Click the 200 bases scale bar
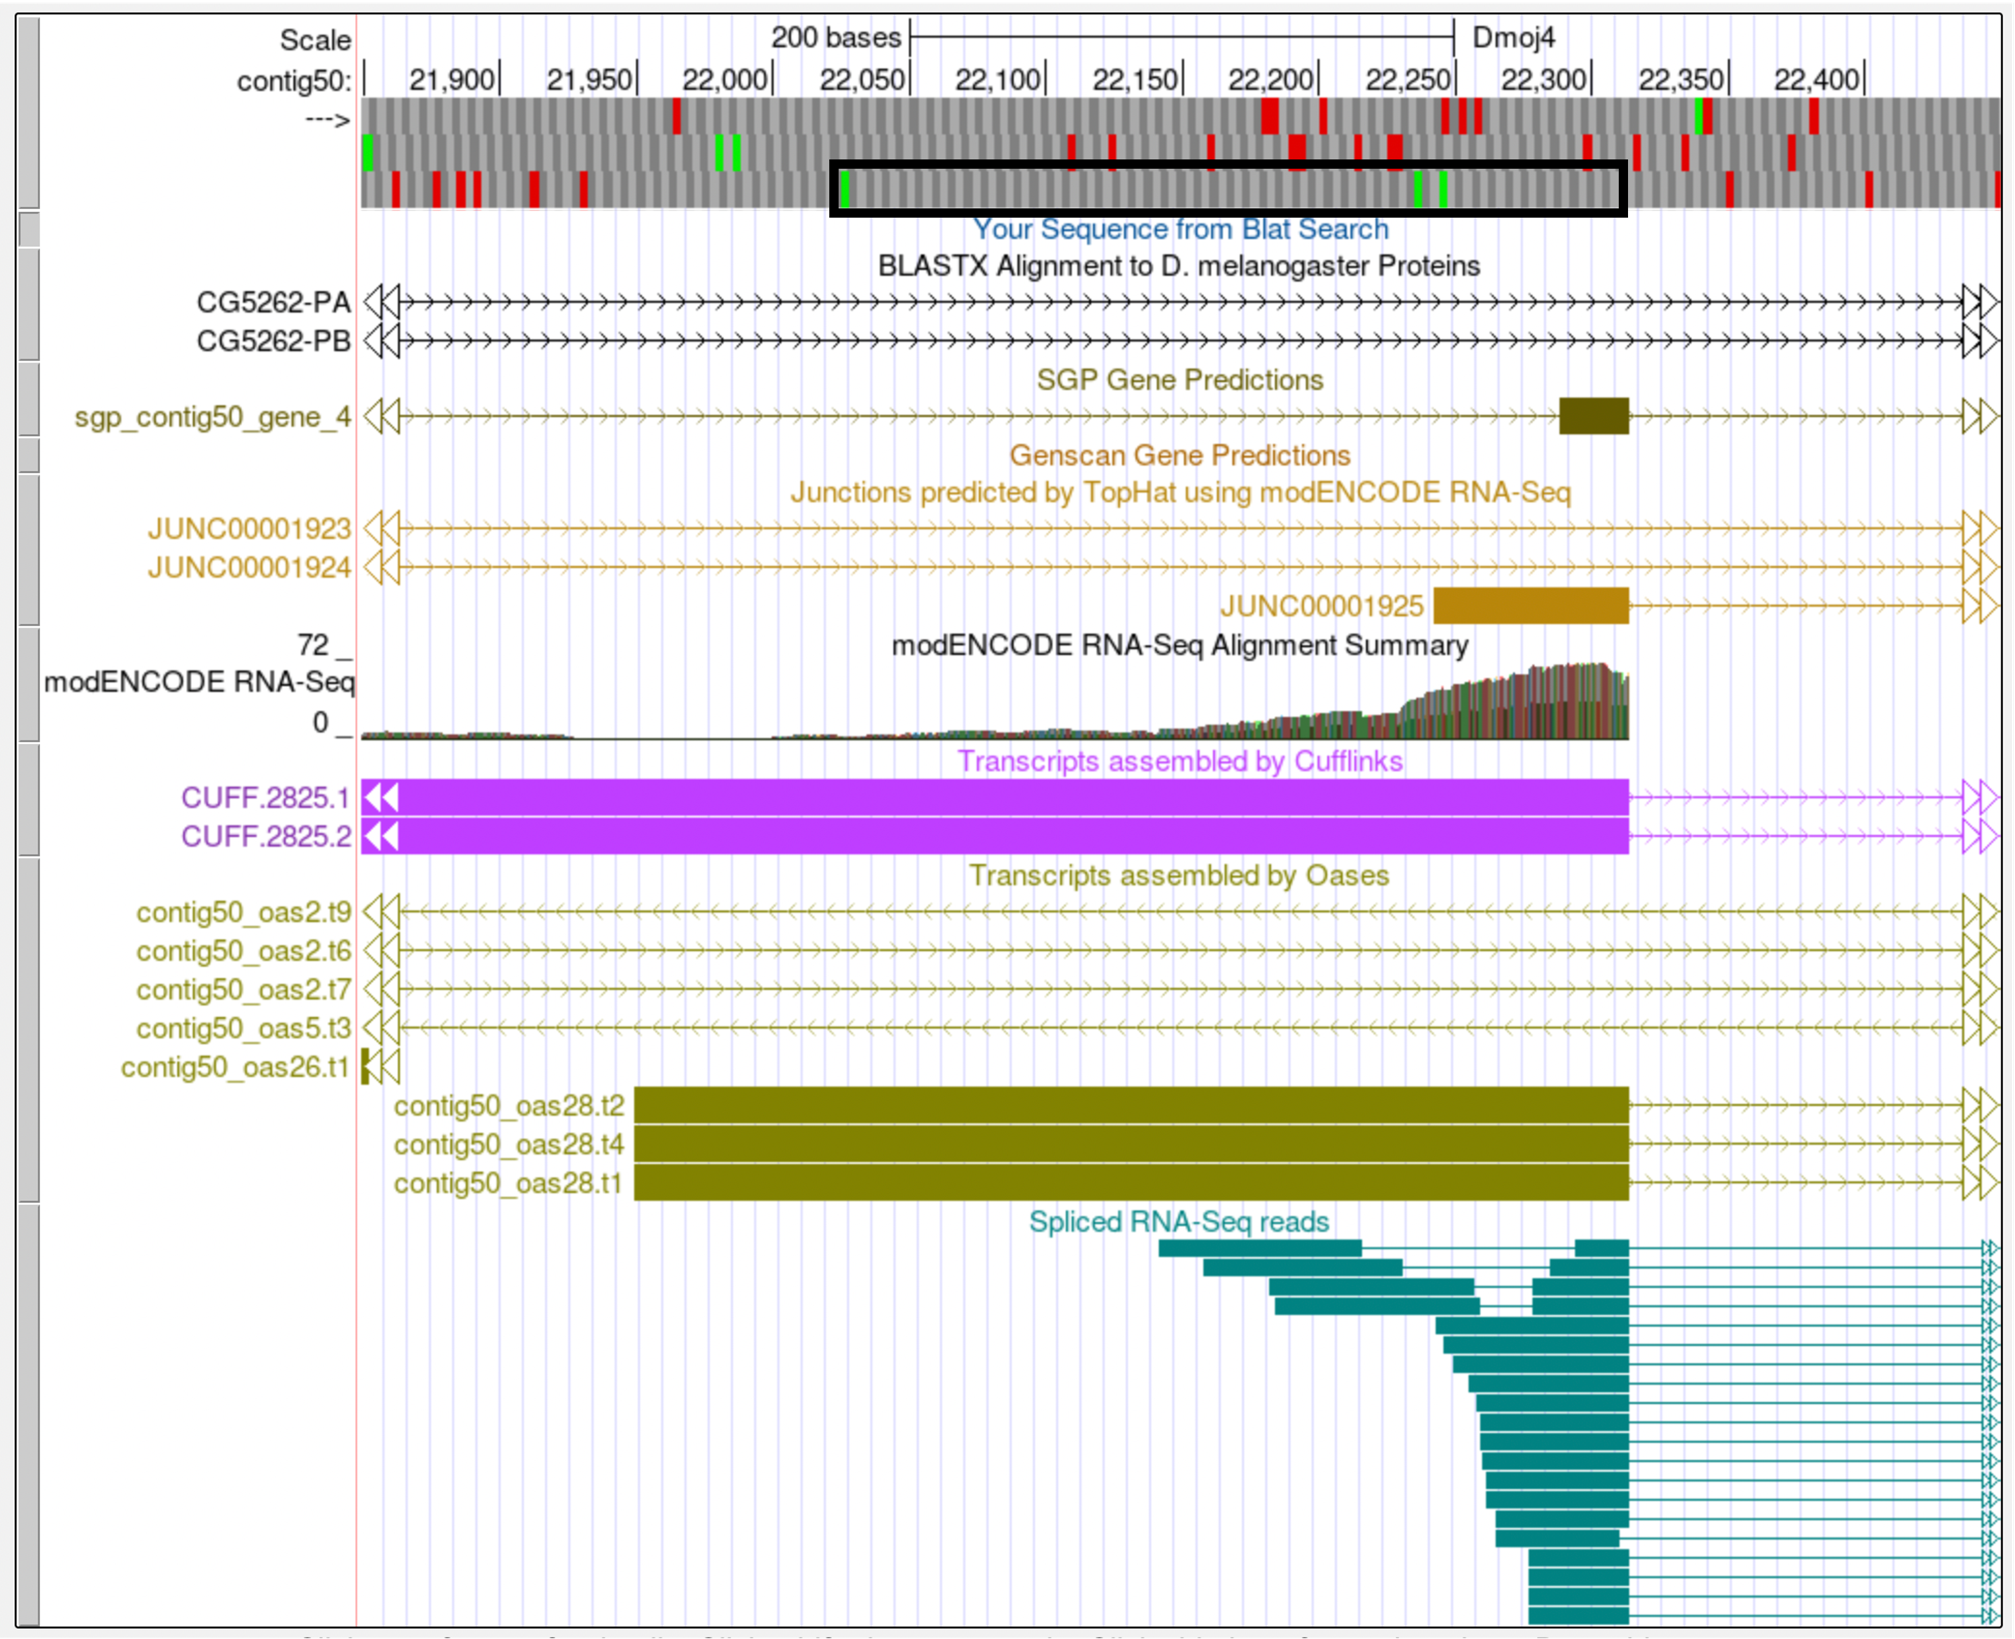 (x=1182, y=38)
